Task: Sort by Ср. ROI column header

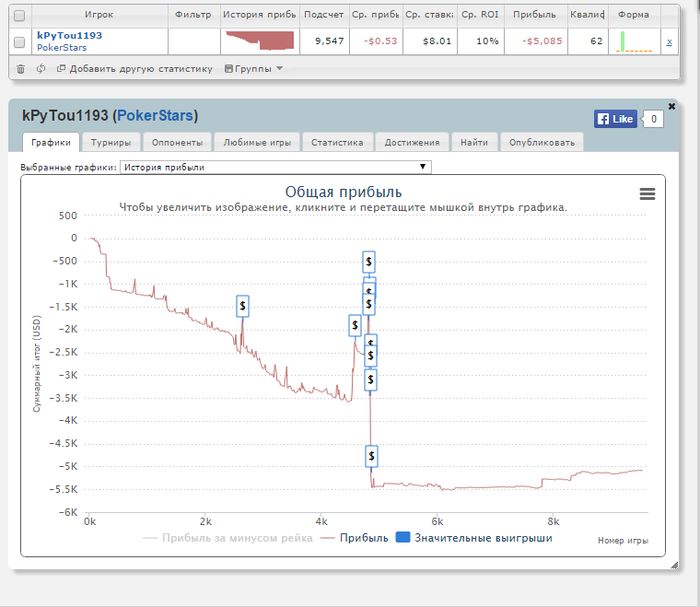Action: coord(480,15)
